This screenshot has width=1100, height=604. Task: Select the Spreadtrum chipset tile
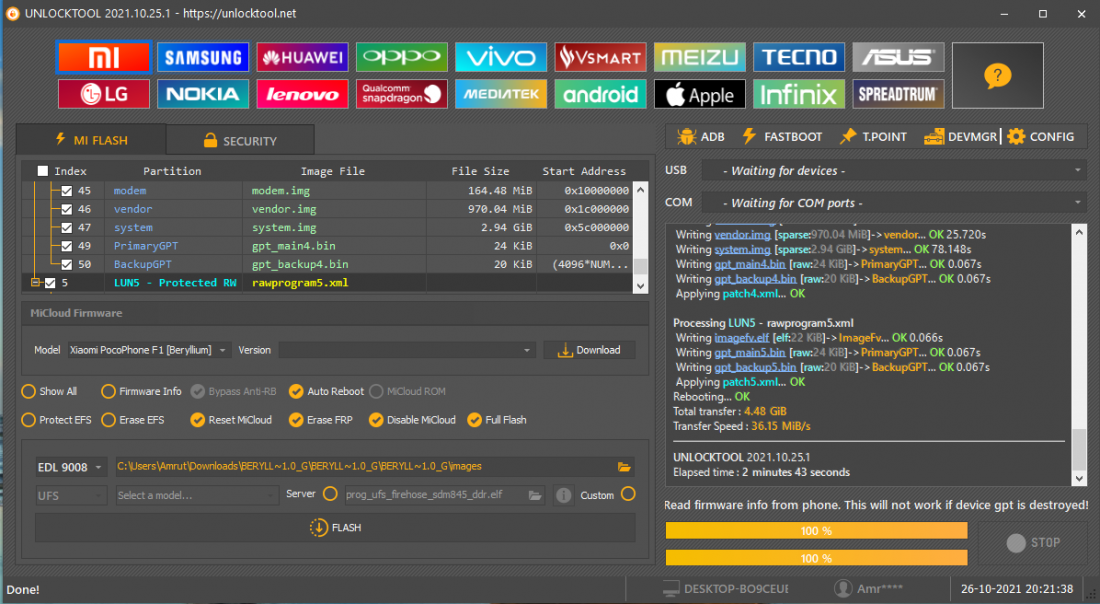pyautogui.click(x=899, y=94)
